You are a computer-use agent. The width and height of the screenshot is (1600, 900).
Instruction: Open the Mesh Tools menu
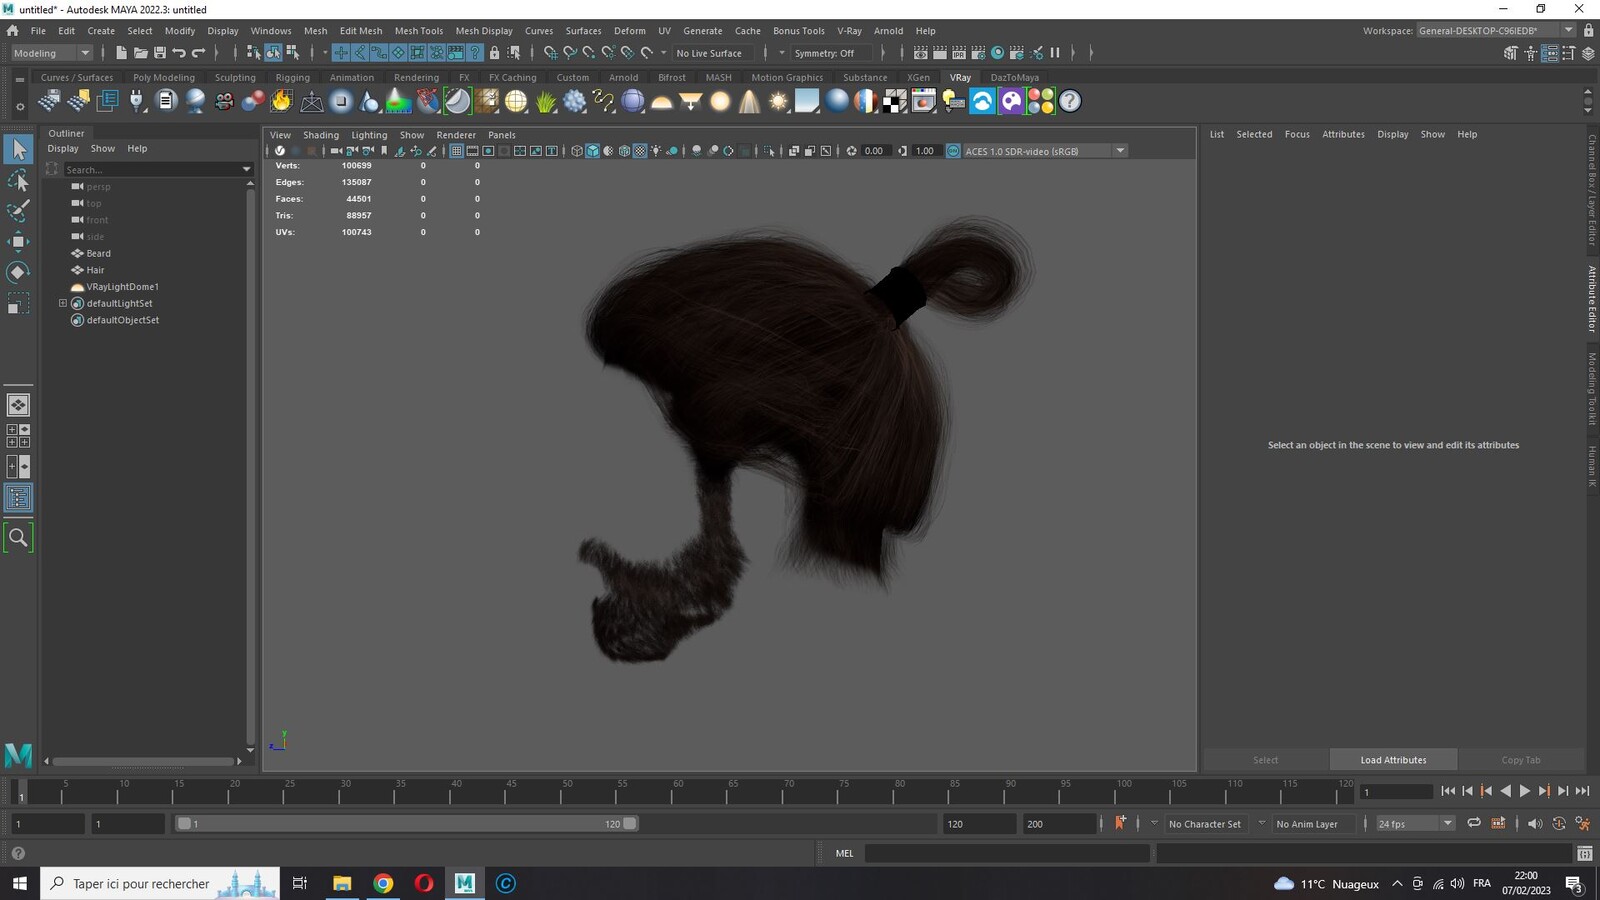coord(418,31)
